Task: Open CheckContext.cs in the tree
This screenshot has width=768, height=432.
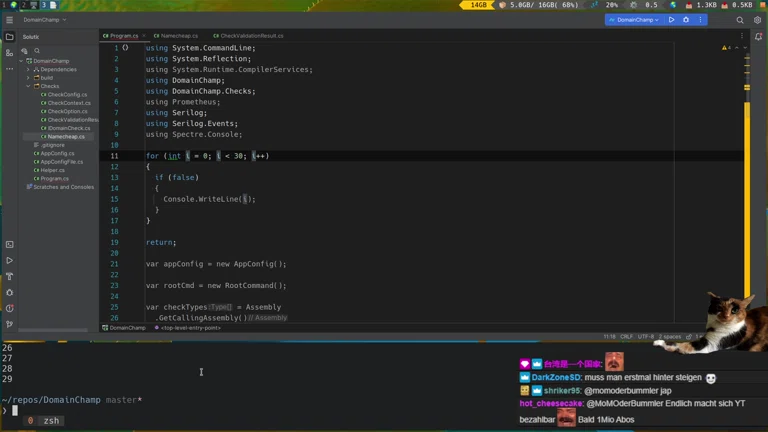Action: [66, 103]
